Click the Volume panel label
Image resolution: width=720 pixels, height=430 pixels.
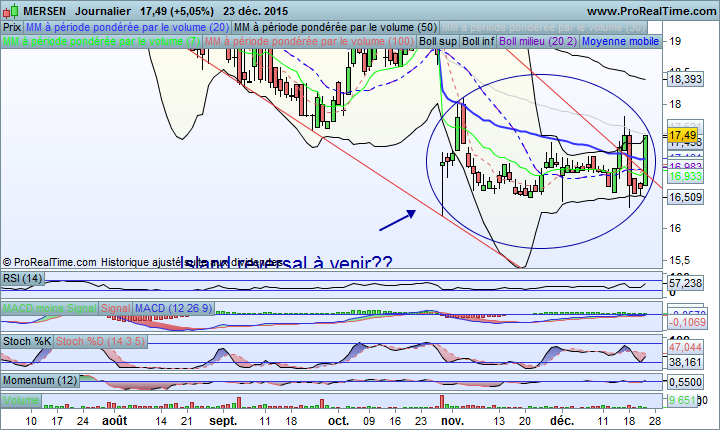(21, 400)
